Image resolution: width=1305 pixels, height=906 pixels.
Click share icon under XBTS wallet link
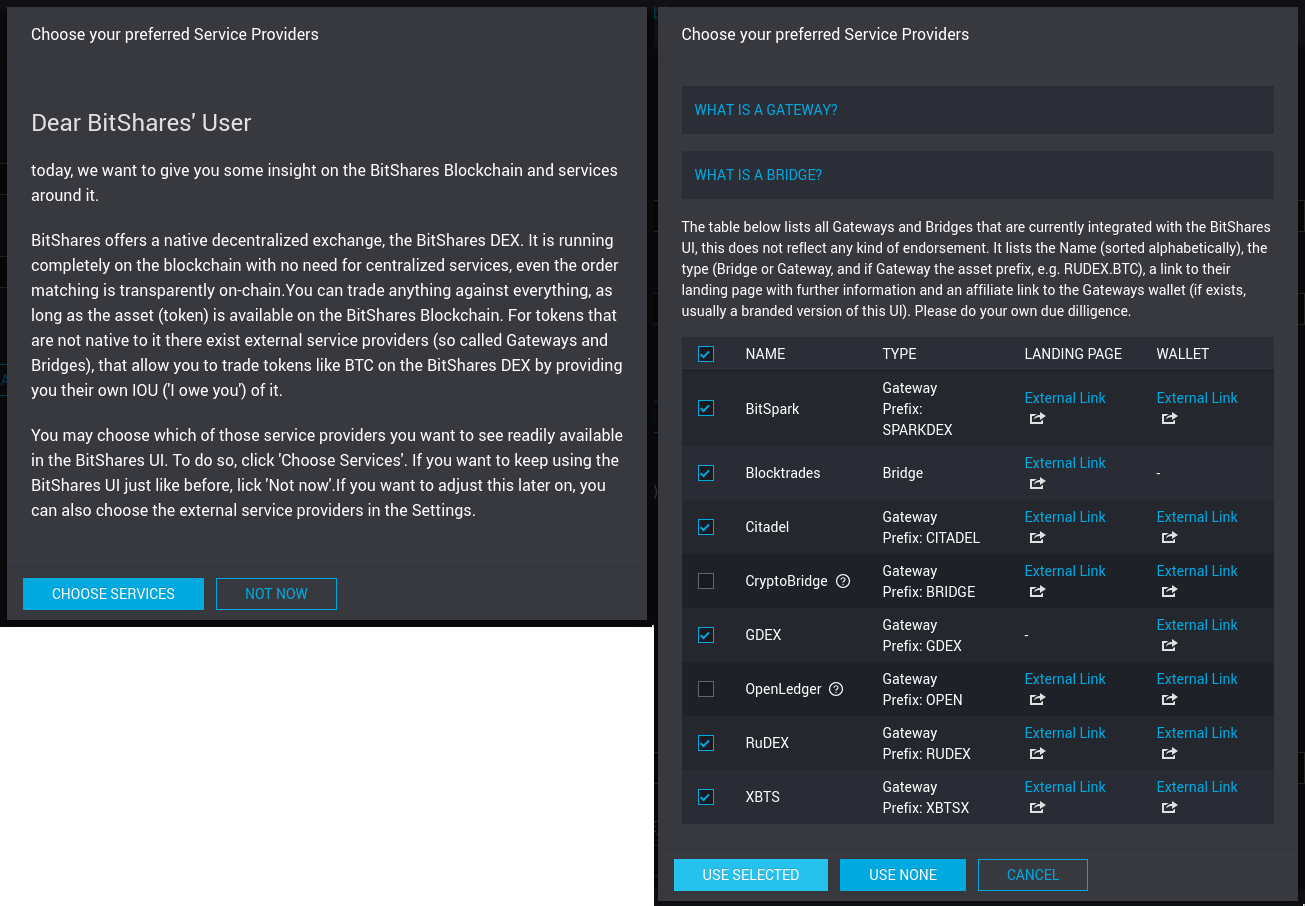click(1169, 808)
